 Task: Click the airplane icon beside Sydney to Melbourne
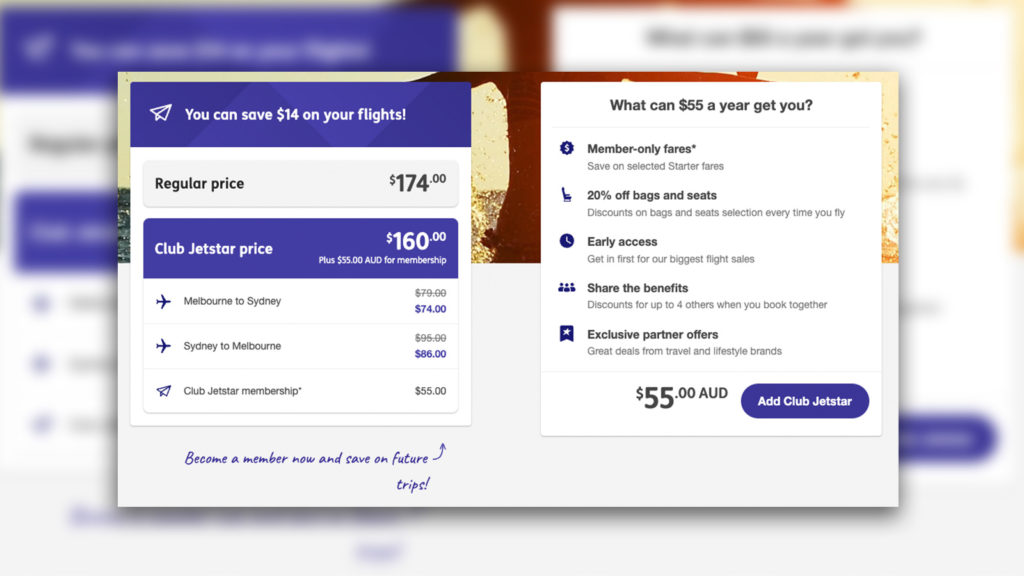coord(165,347)
